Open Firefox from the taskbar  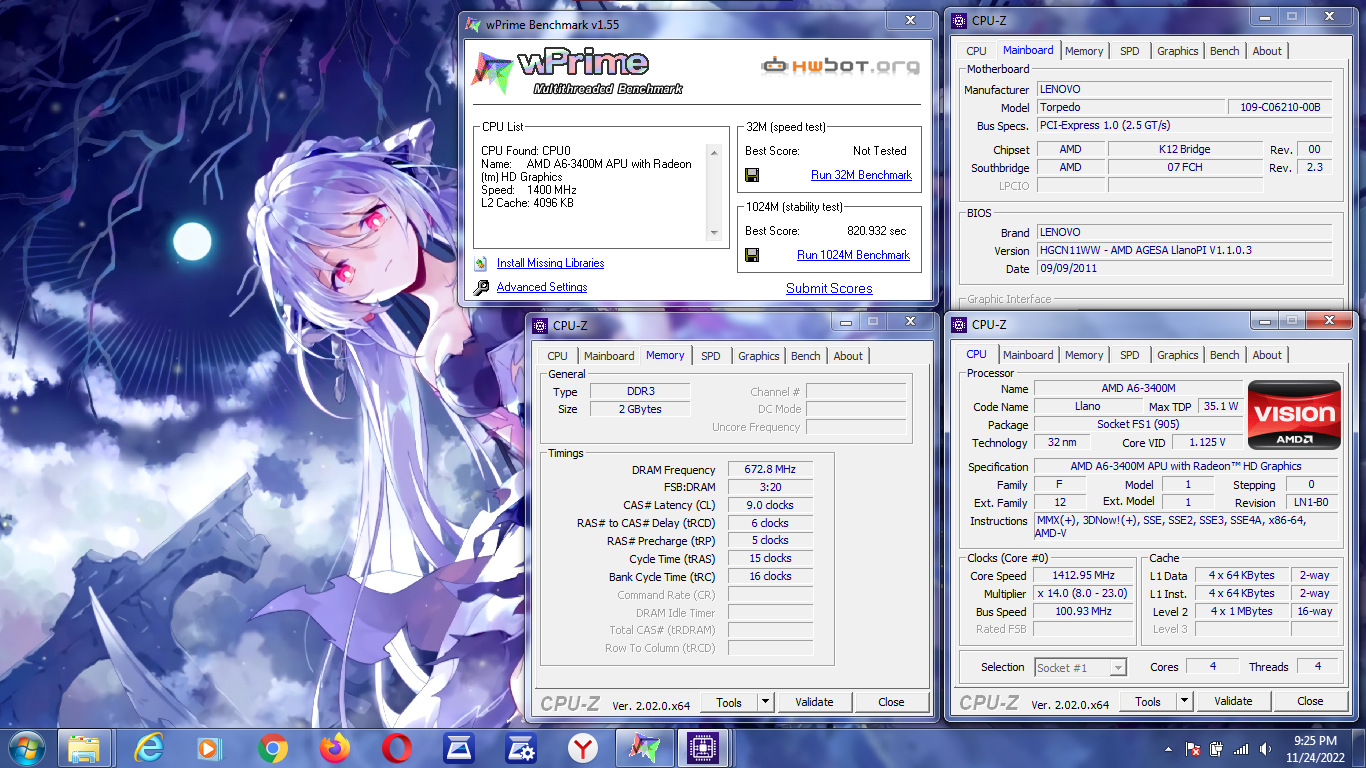point(335,747)
